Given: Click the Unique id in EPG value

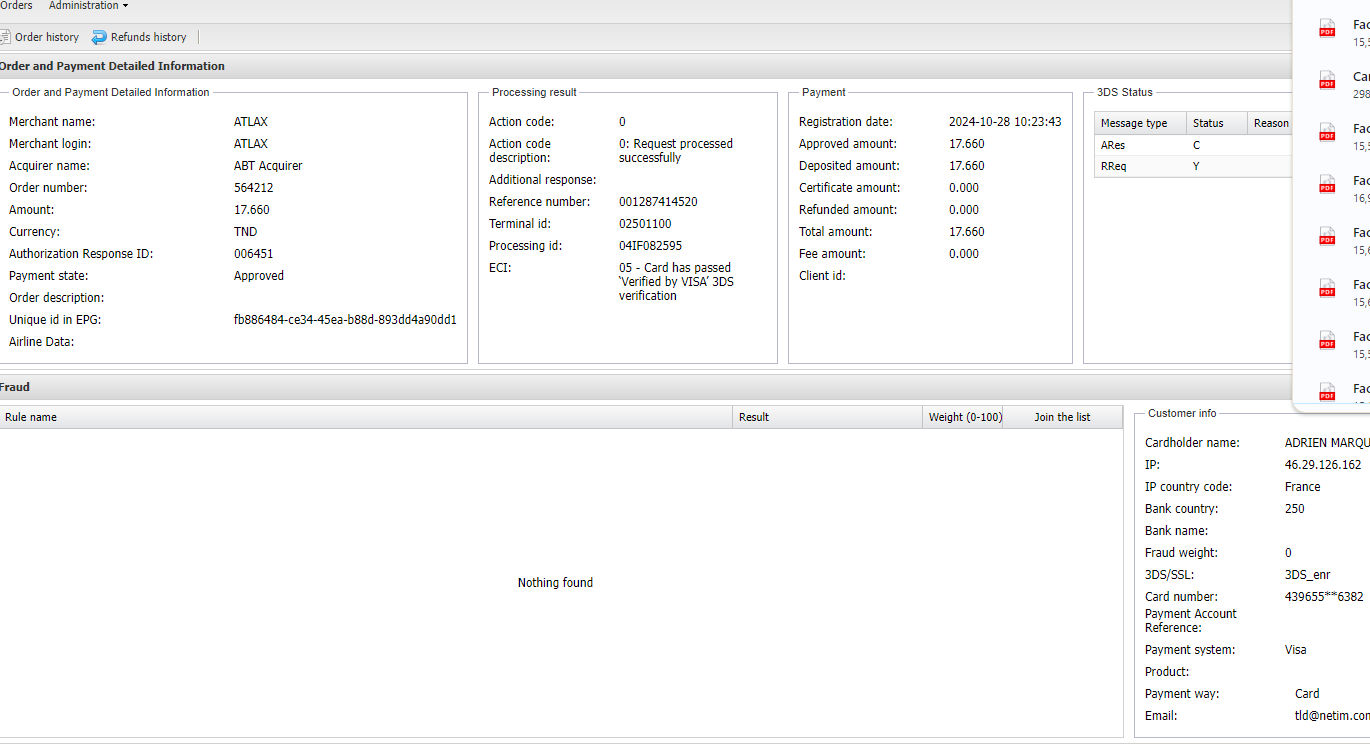Looking at the screenshot, I should click(345, 320).
